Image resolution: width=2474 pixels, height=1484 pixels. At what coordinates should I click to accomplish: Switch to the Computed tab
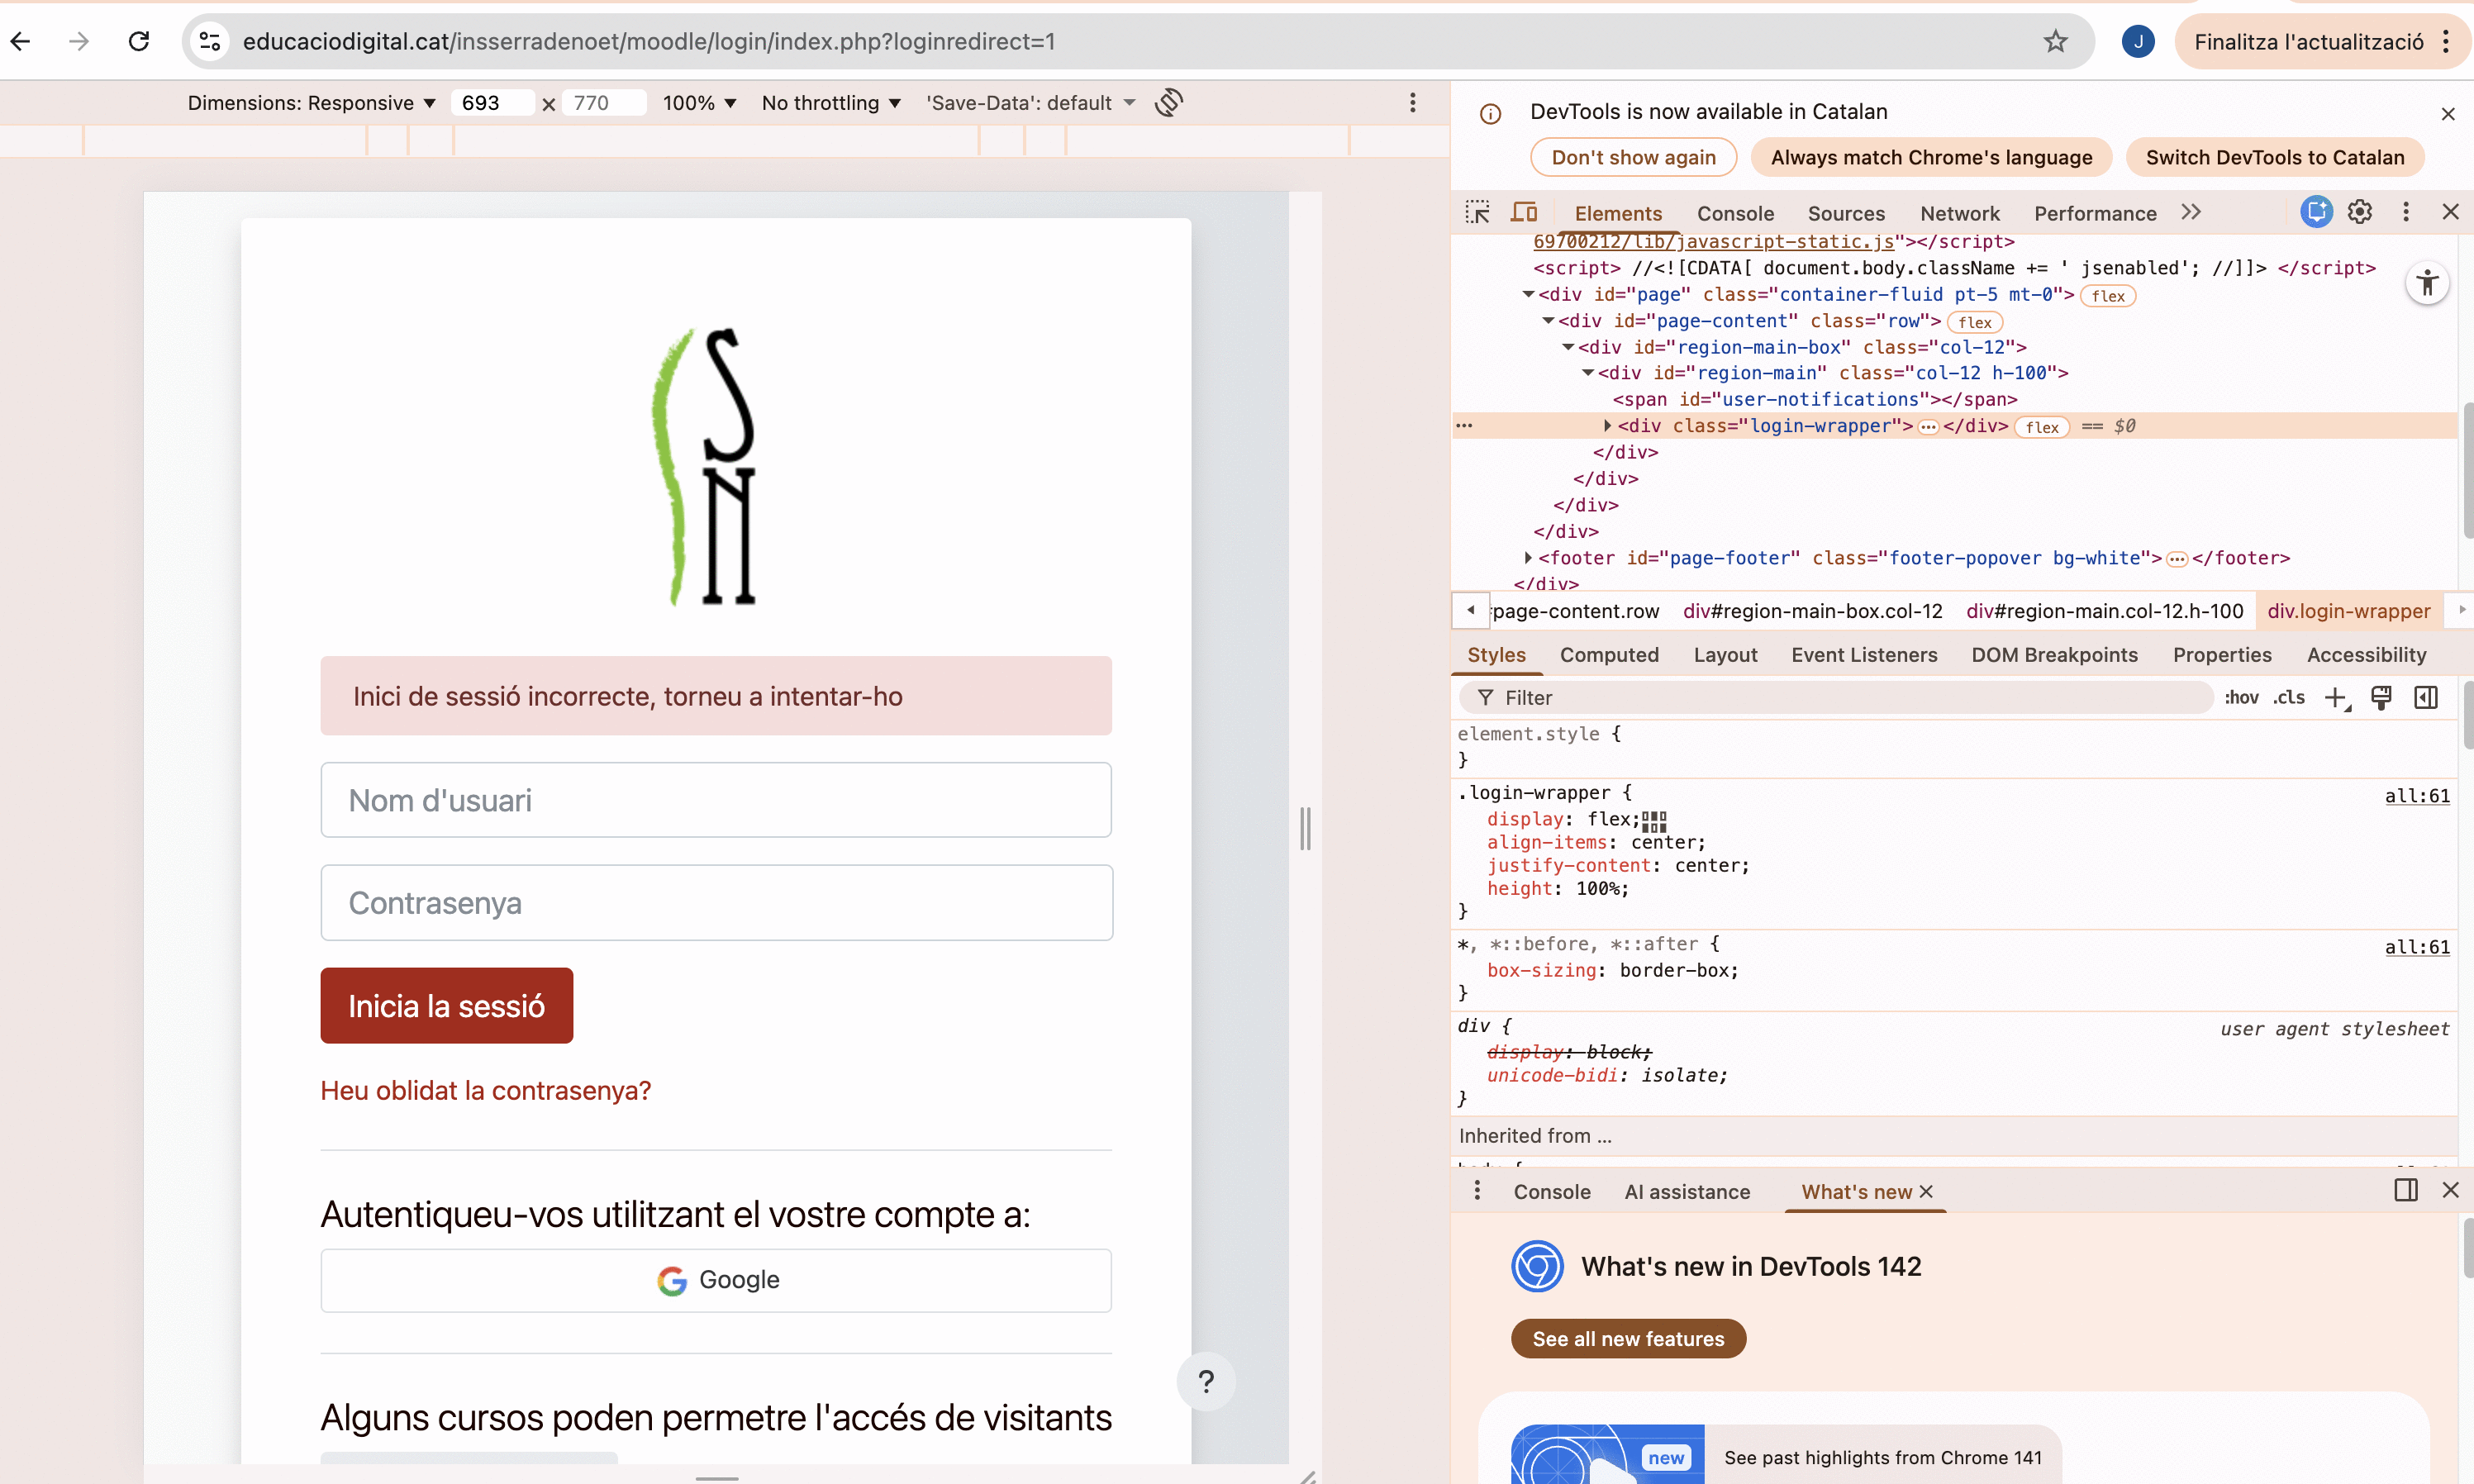click(1609, 655)
